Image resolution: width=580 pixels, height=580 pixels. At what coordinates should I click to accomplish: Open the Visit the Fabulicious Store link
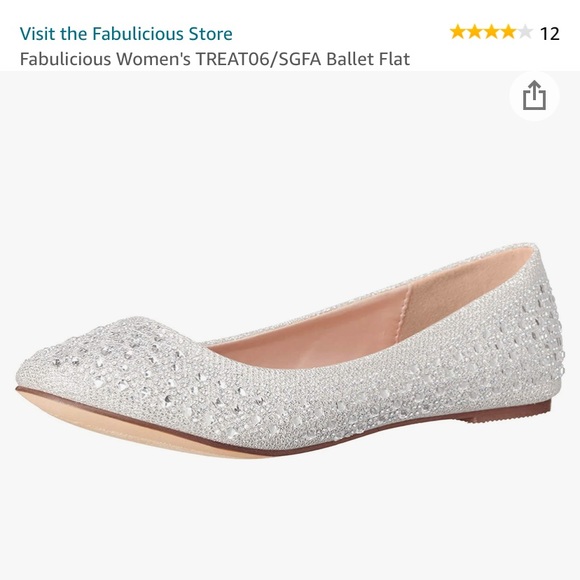[x=126, y=34]
